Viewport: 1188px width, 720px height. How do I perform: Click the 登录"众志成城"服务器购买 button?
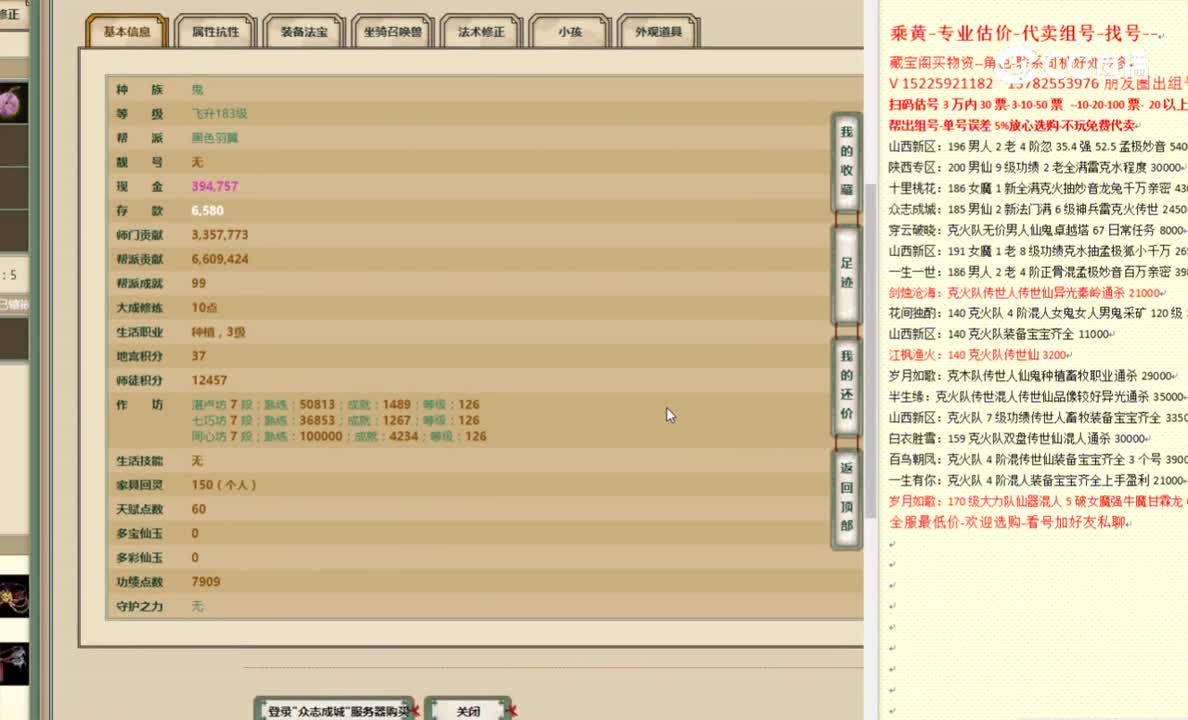(x=334, y=711)
